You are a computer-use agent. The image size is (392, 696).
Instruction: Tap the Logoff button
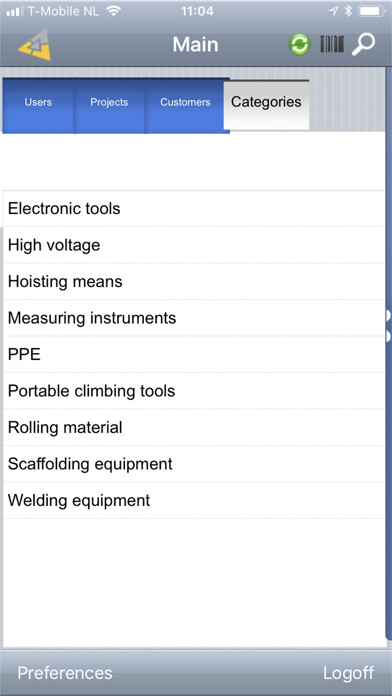pyautogui.click(x=348, y=673)
